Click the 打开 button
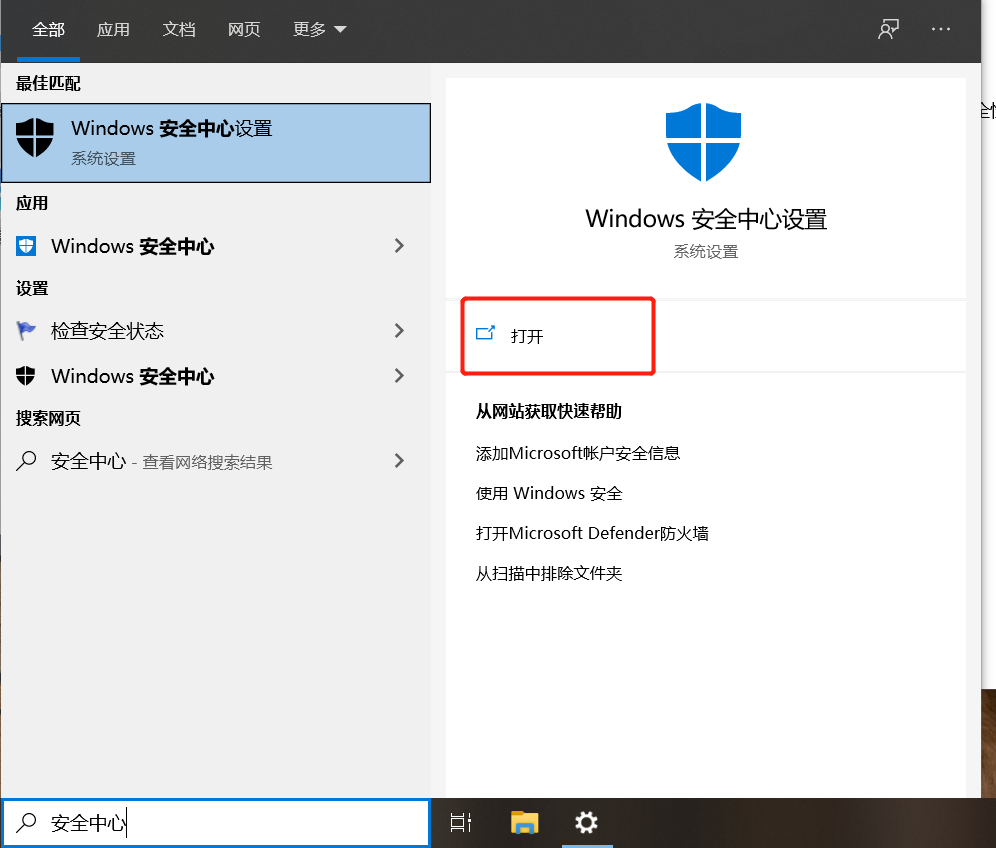The height and width of the screenshot is (848, 996). (x=556, y=336)
